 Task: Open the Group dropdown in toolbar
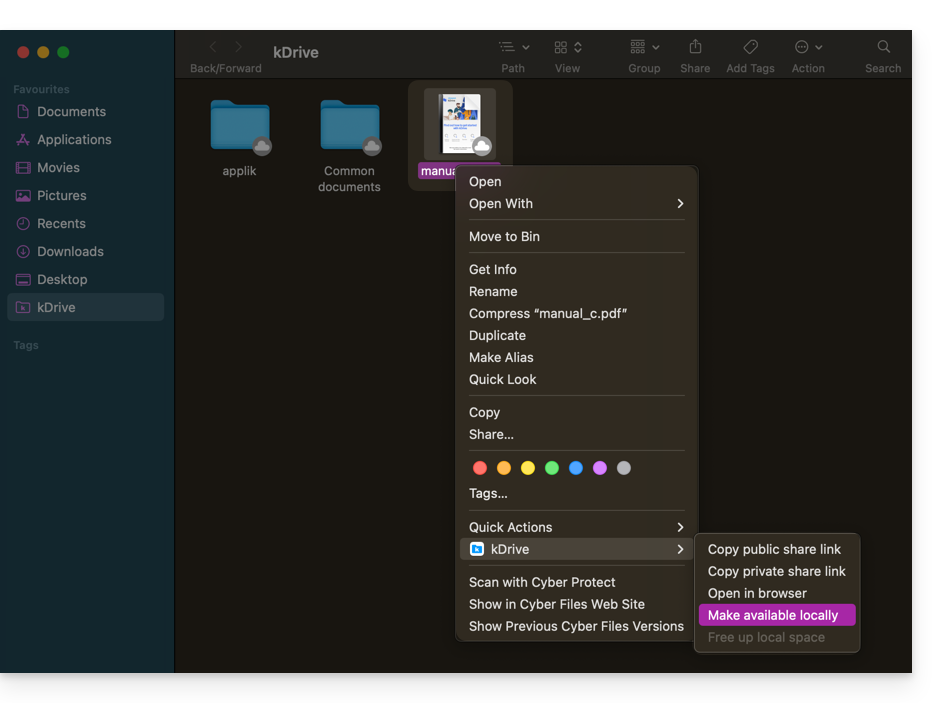(x=644, y=47)
